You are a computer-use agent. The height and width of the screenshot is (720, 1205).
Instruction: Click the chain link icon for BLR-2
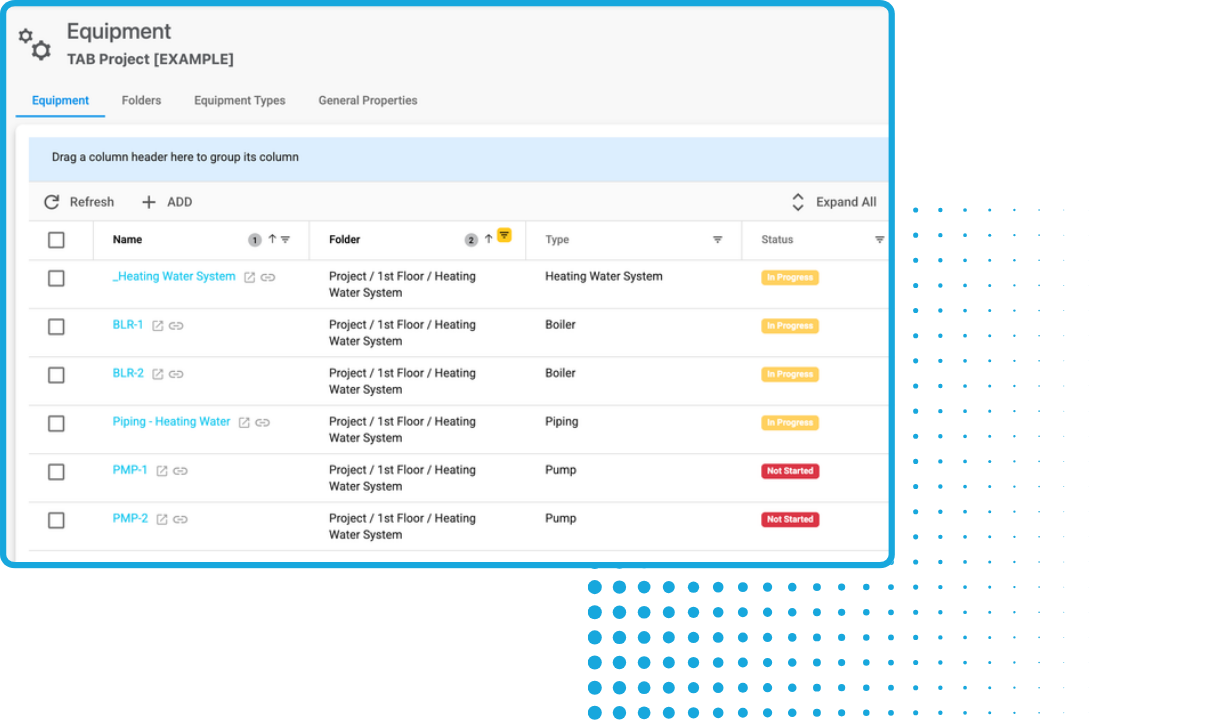[x=176, y=374]
